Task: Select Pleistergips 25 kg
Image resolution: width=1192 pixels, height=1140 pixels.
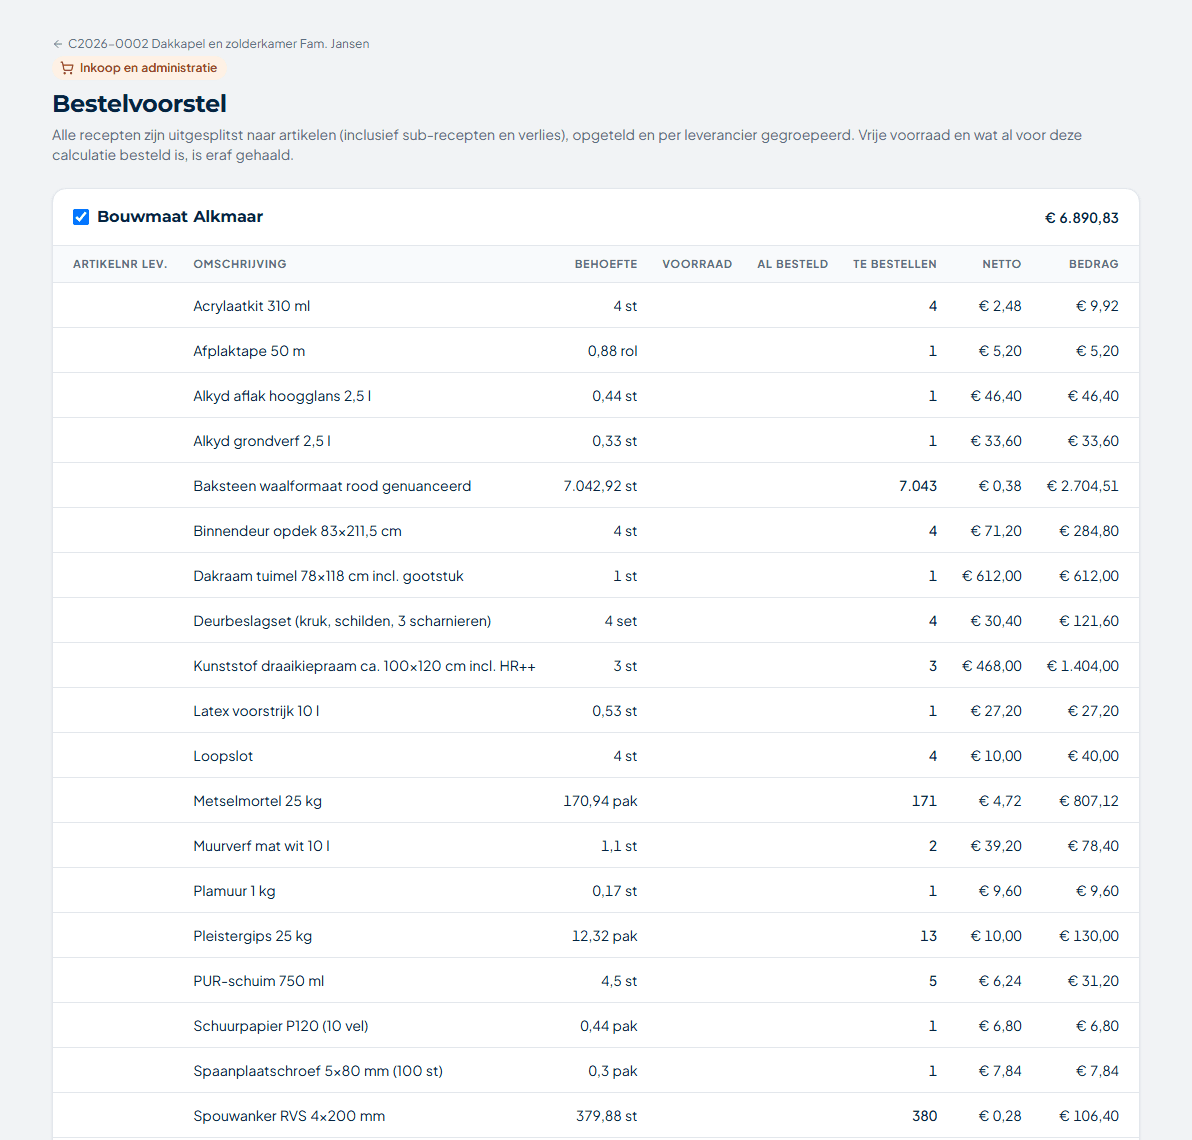Action: 252,936
